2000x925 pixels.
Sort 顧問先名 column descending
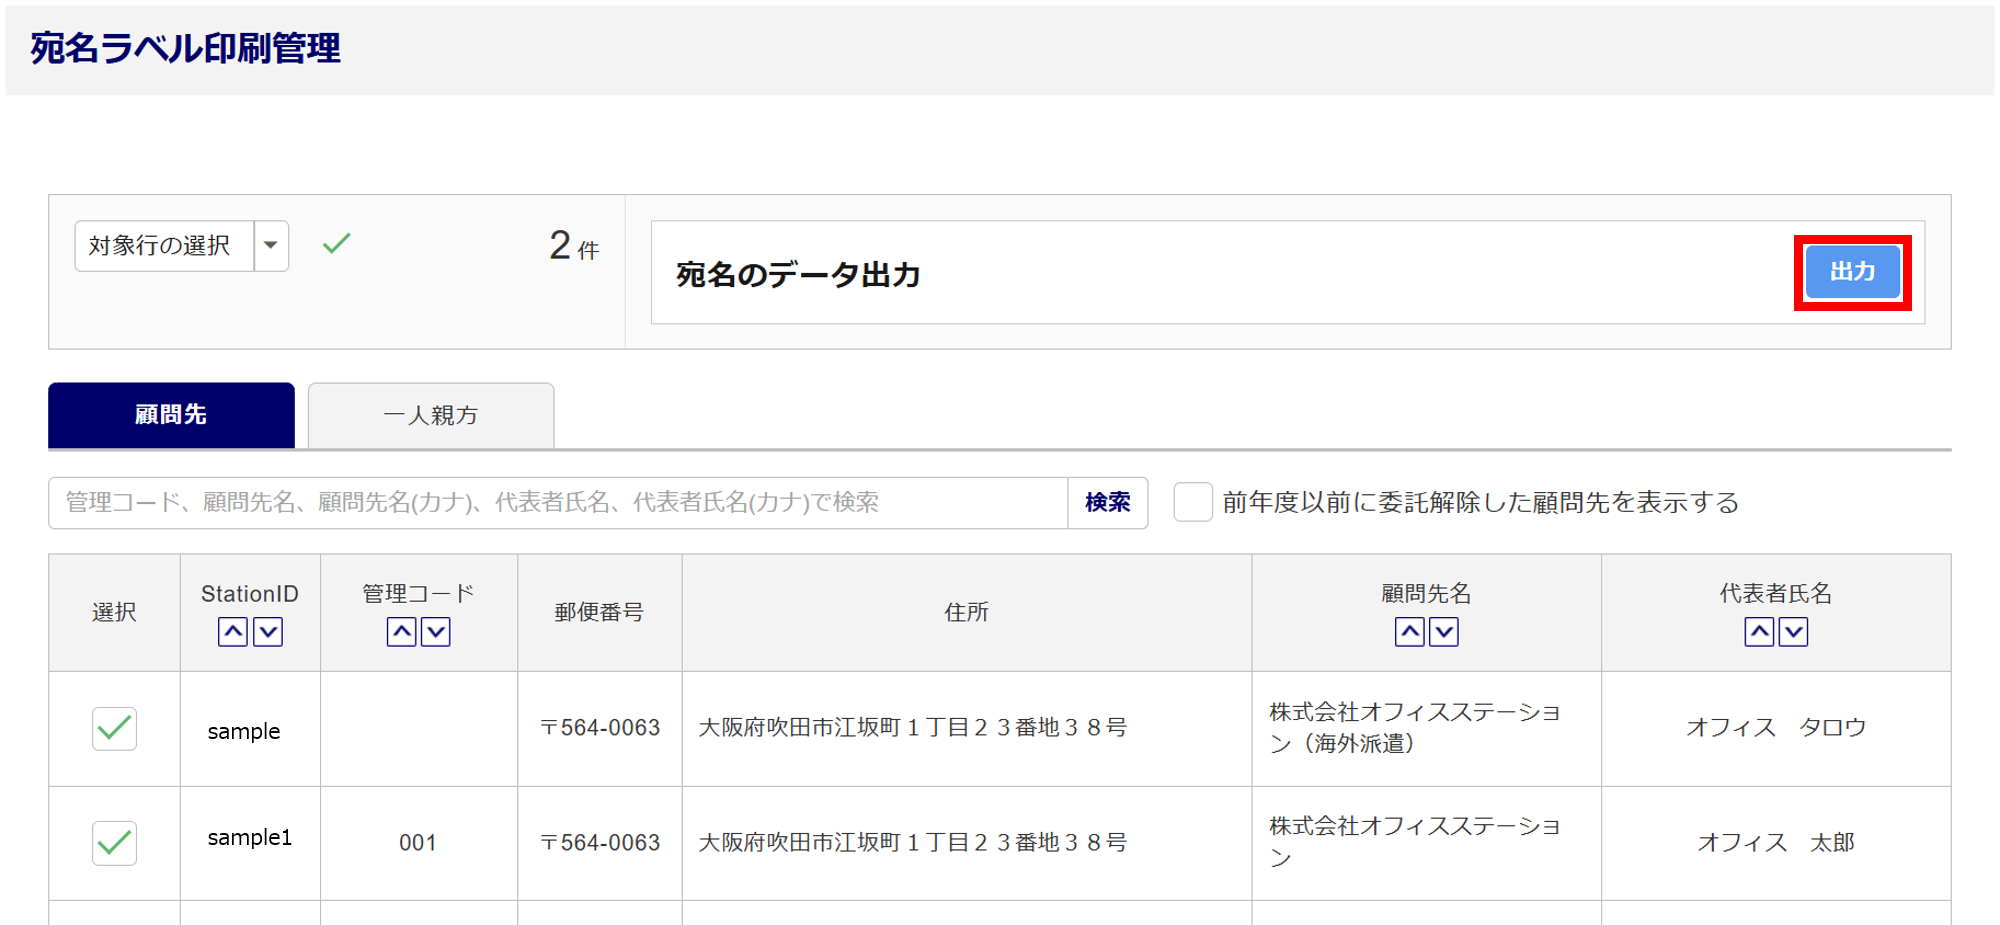point(1444,632)
